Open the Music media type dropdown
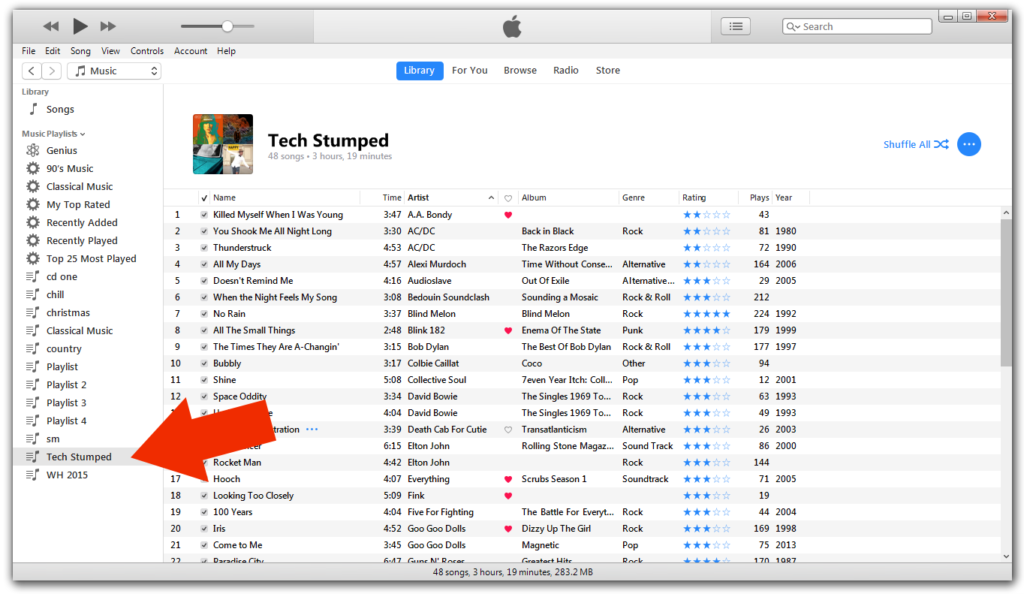The width and height of the screenshot is (1024, 594). 114,70
